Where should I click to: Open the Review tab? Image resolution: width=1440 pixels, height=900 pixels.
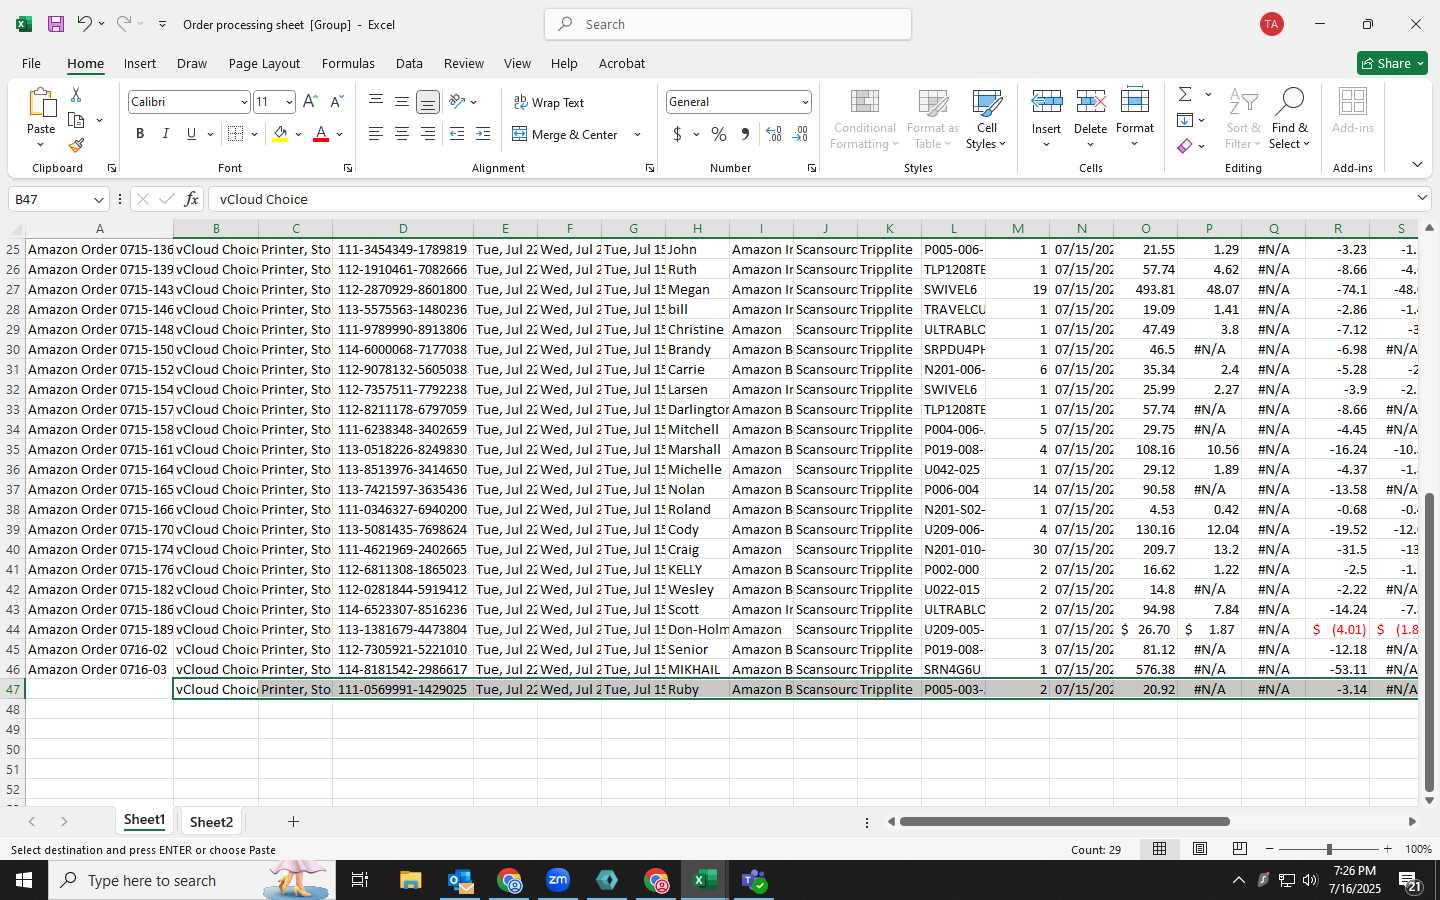[464, 63]
